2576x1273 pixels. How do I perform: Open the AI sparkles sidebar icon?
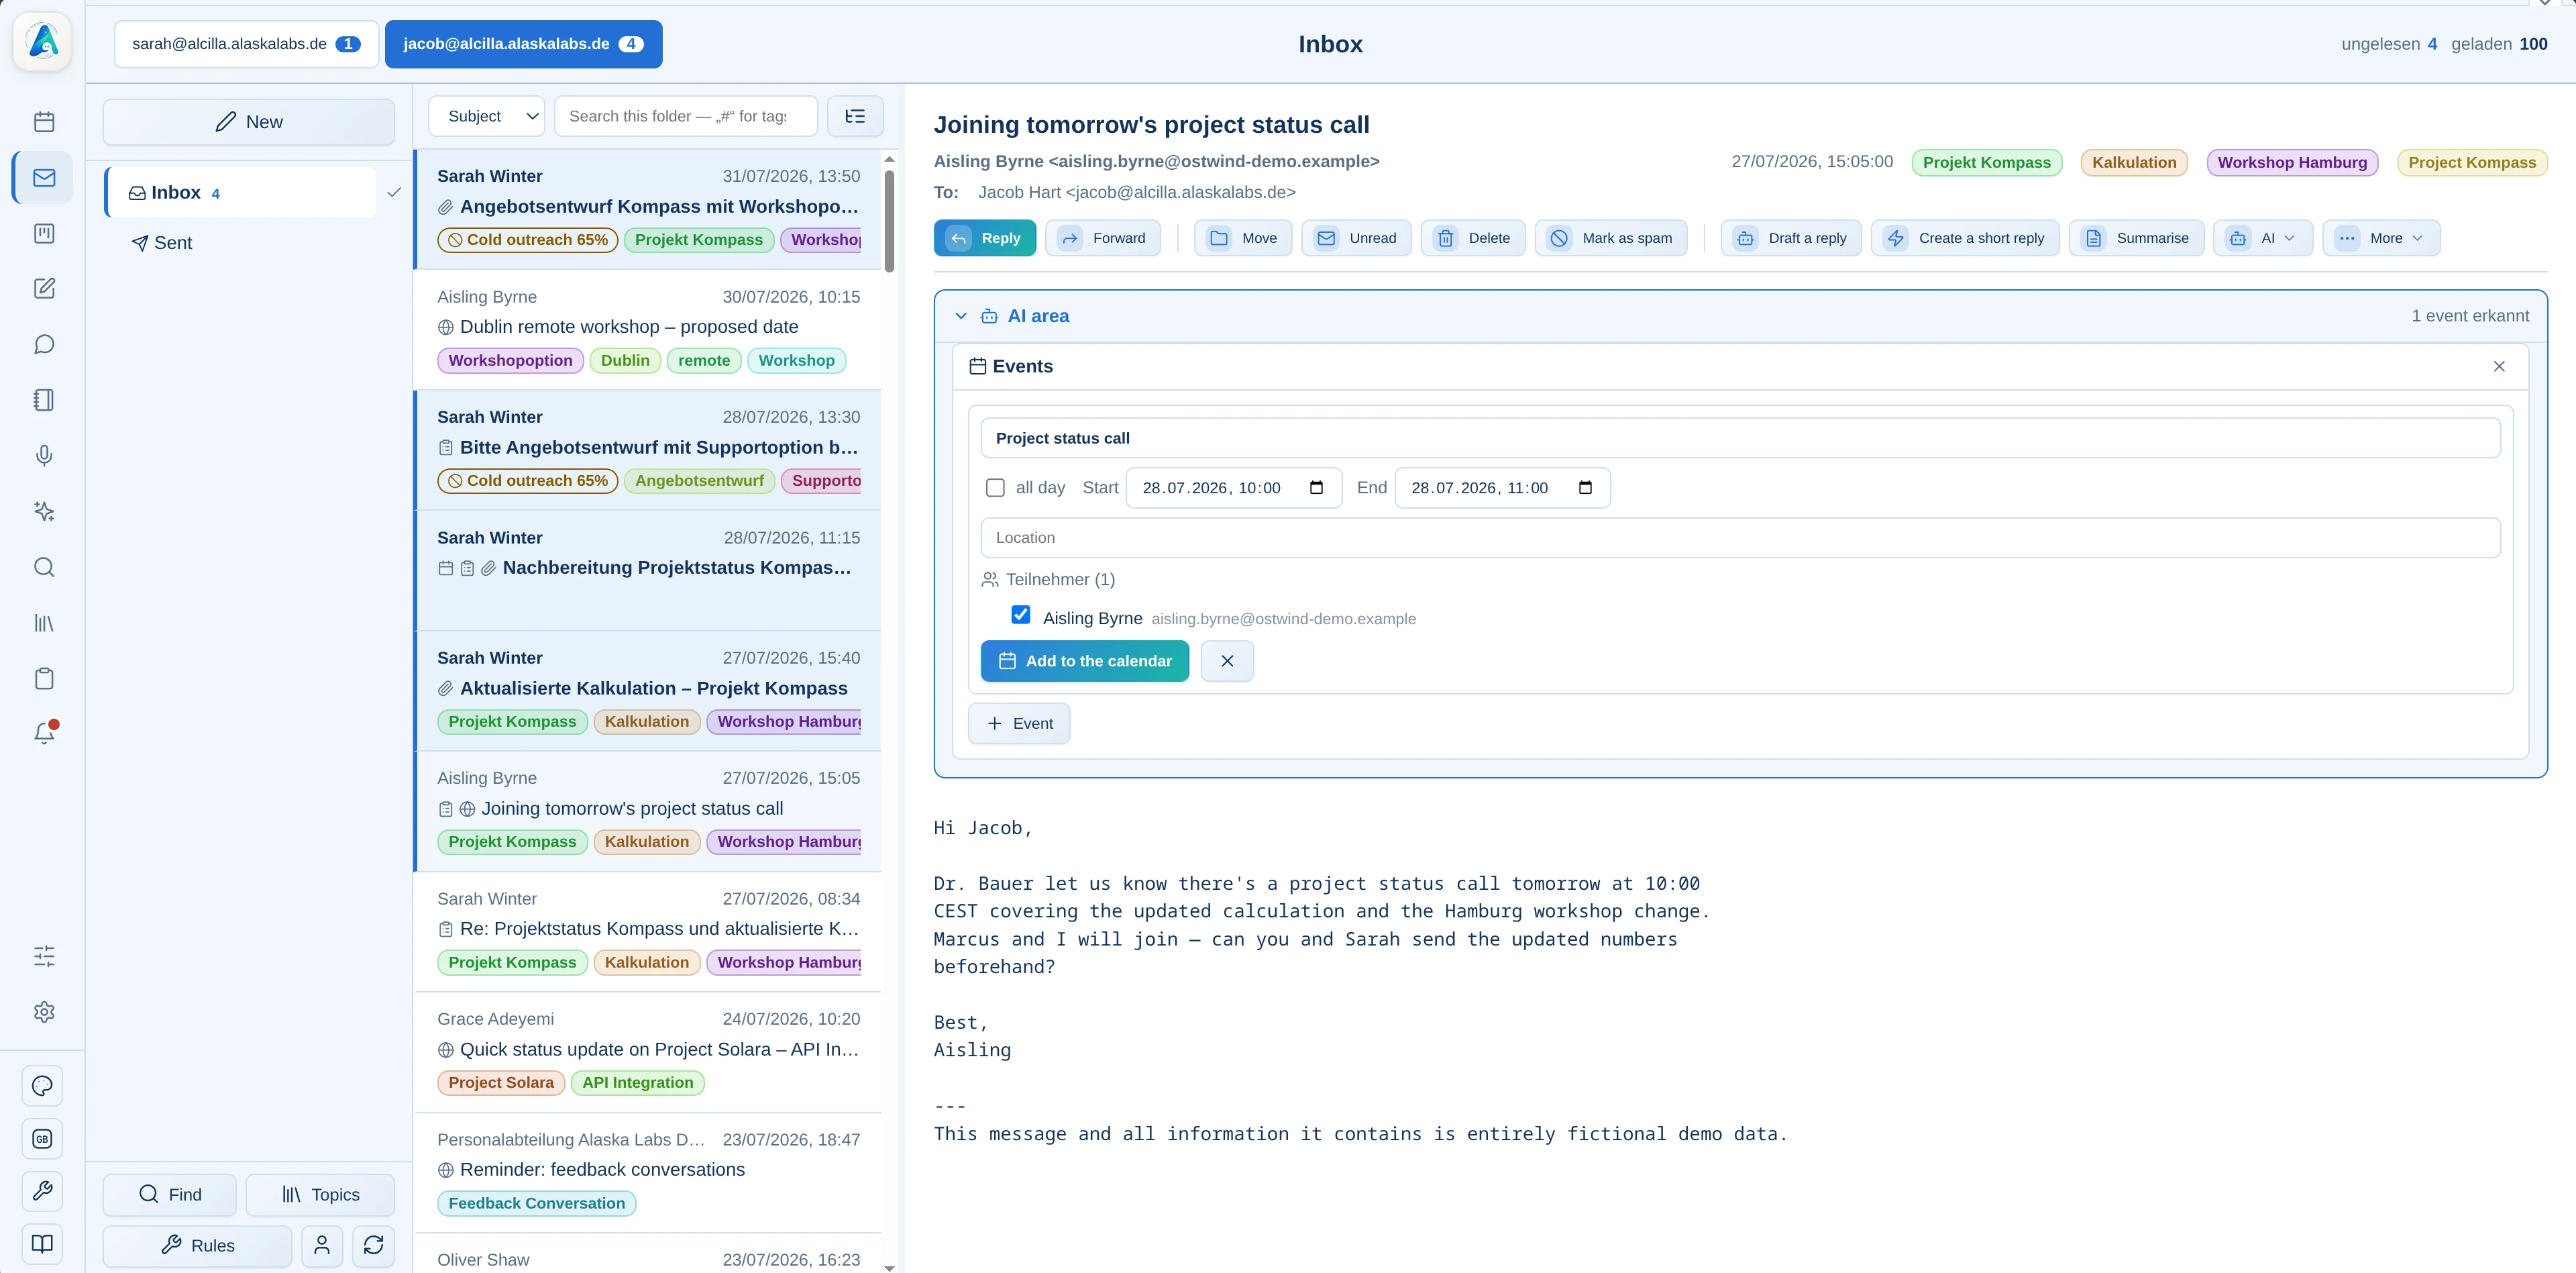tap(44, 512)
